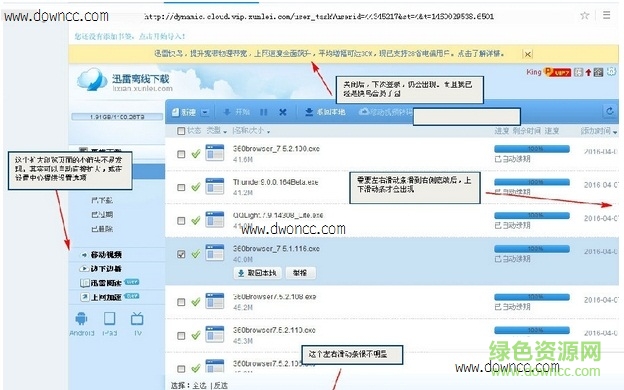
Task: Click the 新建 new task button
Action: pos(184,112)
